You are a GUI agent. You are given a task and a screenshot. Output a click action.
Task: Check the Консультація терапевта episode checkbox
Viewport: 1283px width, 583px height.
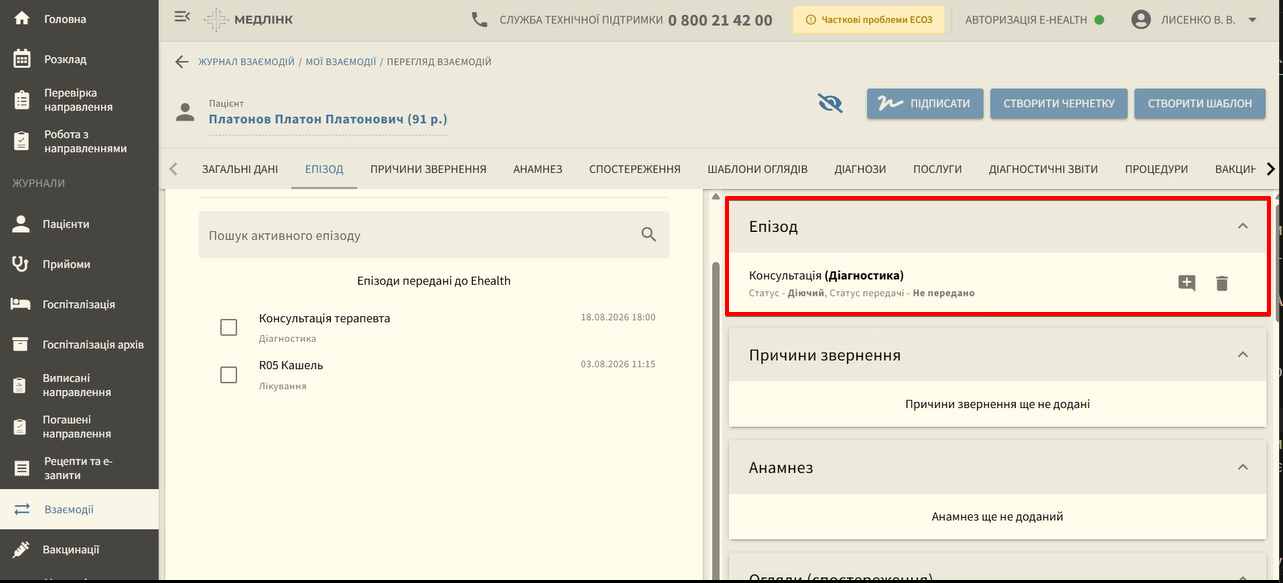point(228,327)
